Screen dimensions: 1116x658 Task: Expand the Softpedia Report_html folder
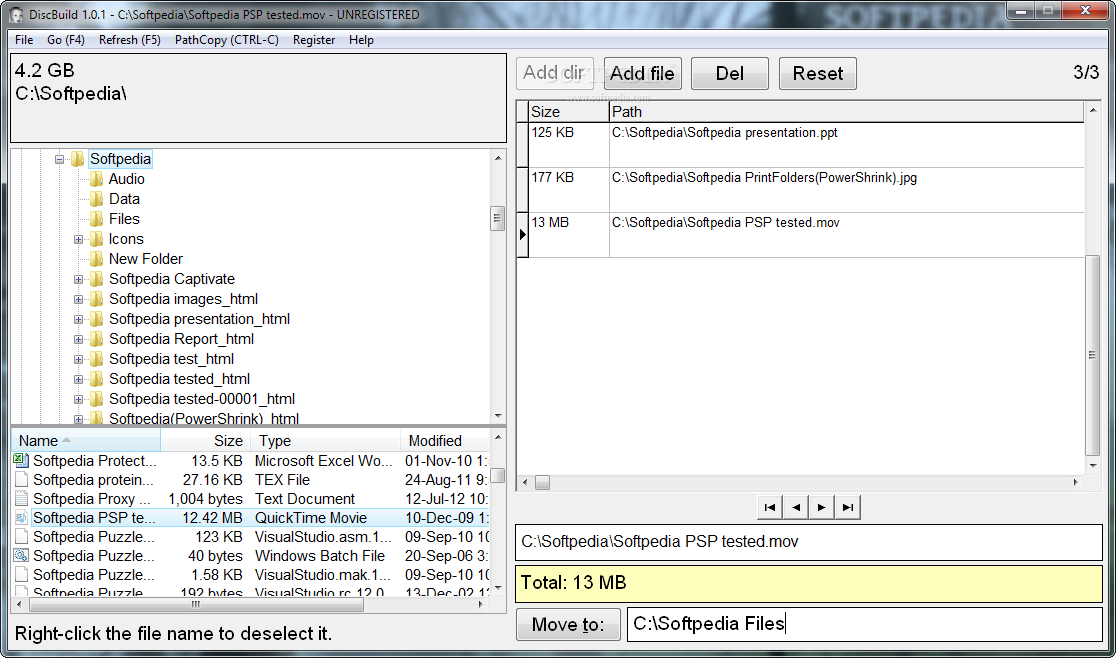coord(78,339)
